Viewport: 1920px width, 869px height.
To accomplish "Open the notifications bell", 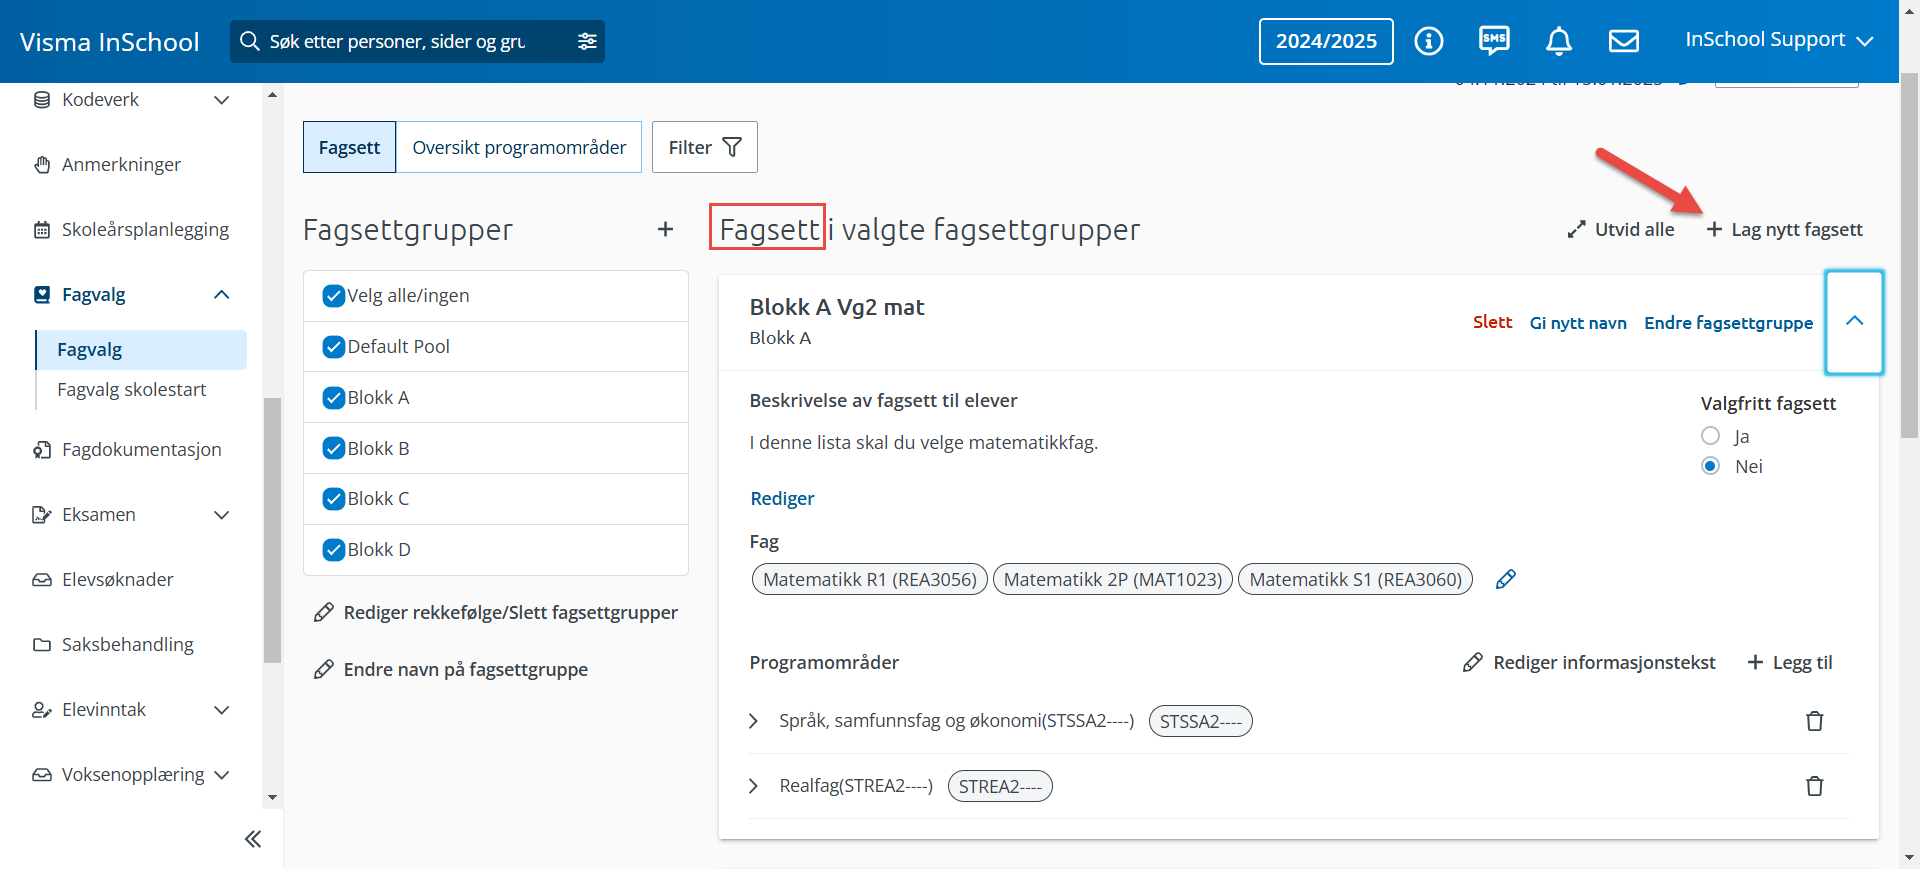I will [x=1559, y=41].
